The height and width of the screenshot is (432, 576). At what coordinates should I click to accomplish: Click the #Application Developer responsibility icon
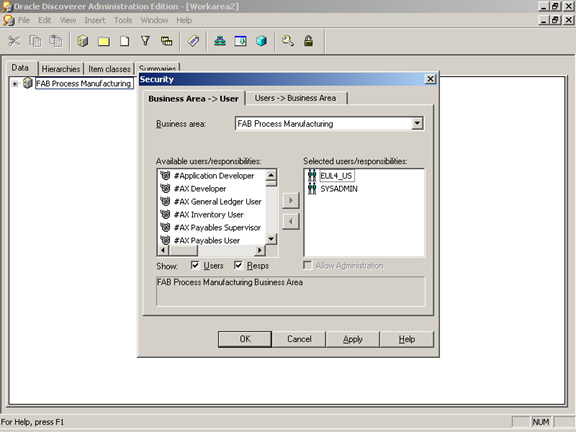tap(165, 176)
